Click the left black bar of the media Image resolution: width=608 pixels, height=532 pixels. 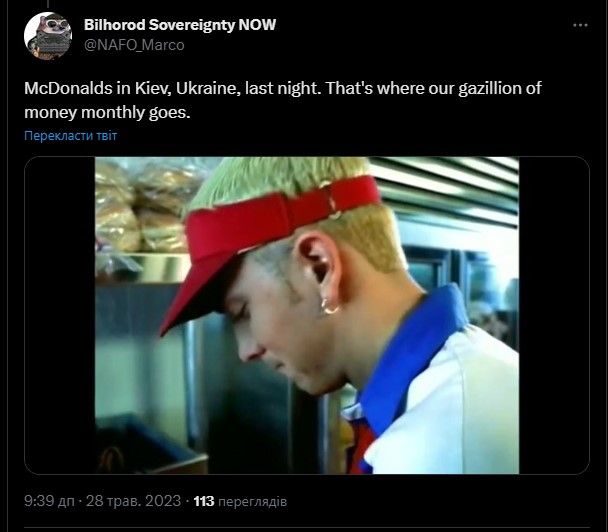click(60, 315)
